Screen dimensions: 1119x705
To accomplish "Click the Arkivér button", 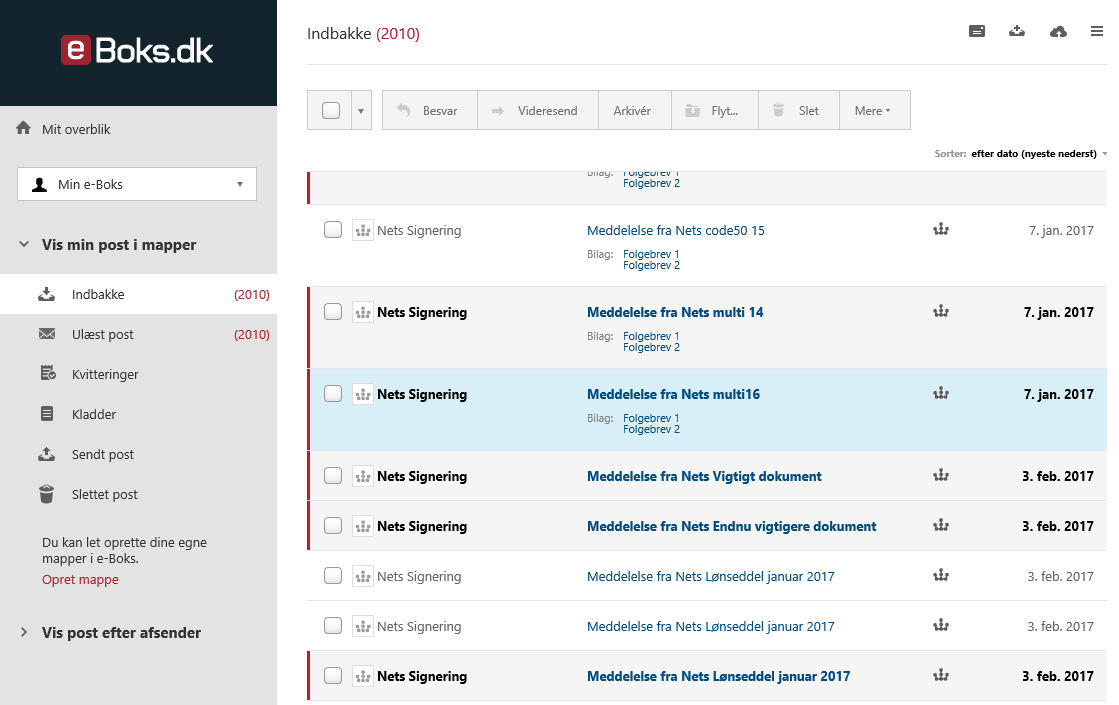I will pyautogui.click(x=634, y=111).
